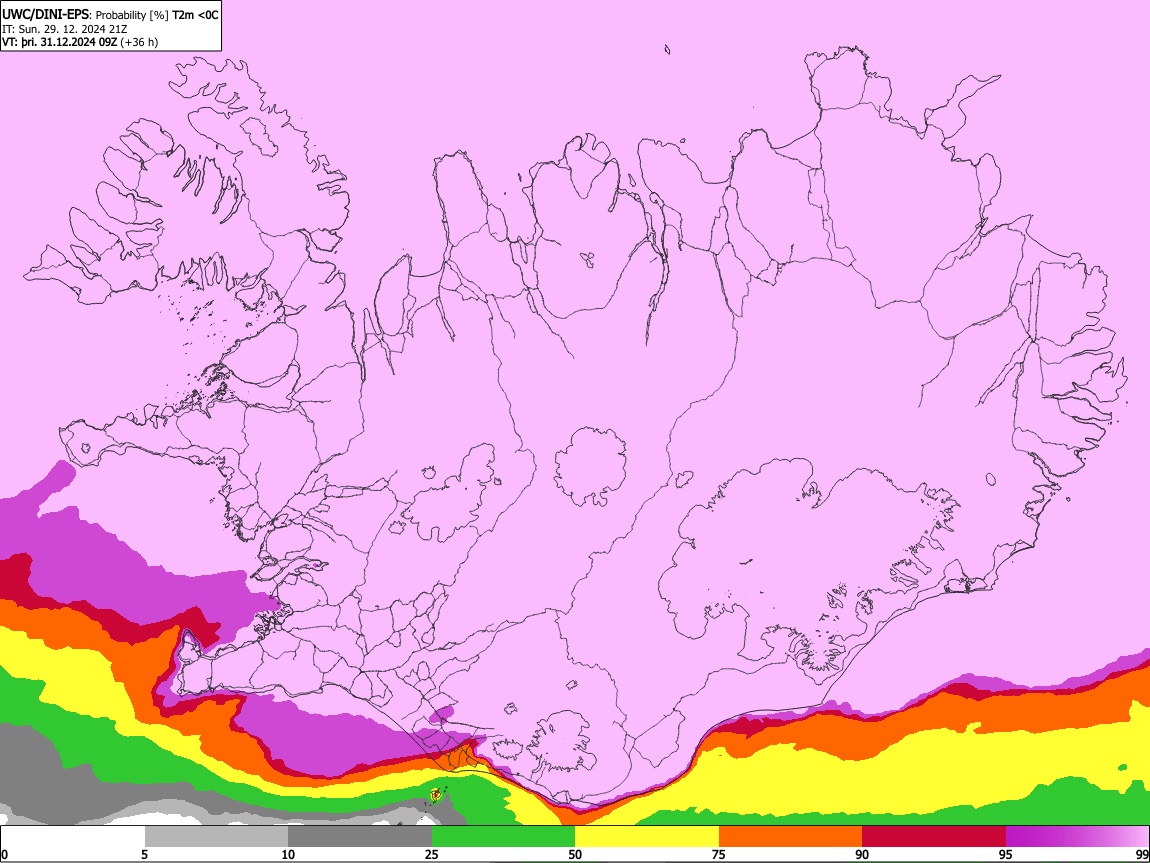Click the legend value '95'
This screenshot has width=1150, height=863.
(1006, 855)
